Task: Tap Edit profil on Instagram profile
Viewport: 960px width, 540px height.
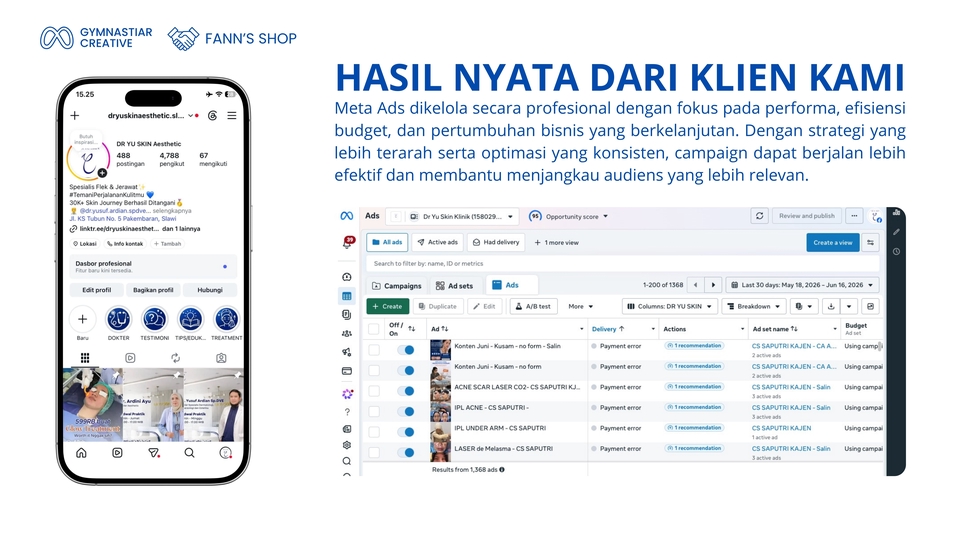Action: point(97,290)
